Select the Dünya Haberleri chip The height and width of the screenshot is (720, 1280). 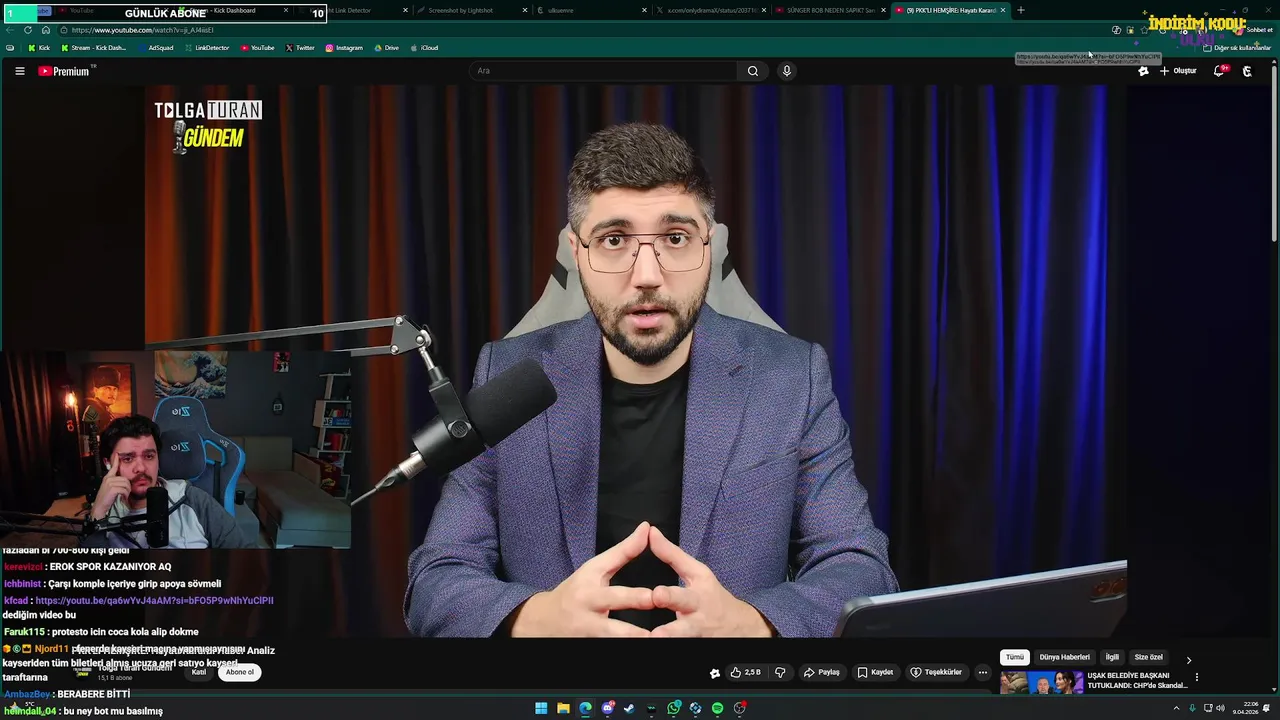[x=1065, y=657]
